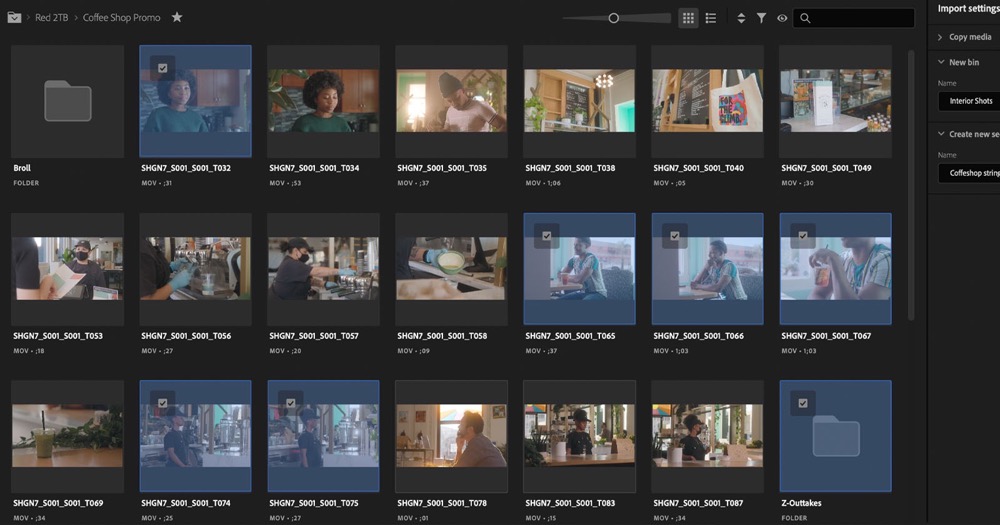Open the Broll folder
The width and height of the screenshot is (1000, 525).
pos(67,101)
